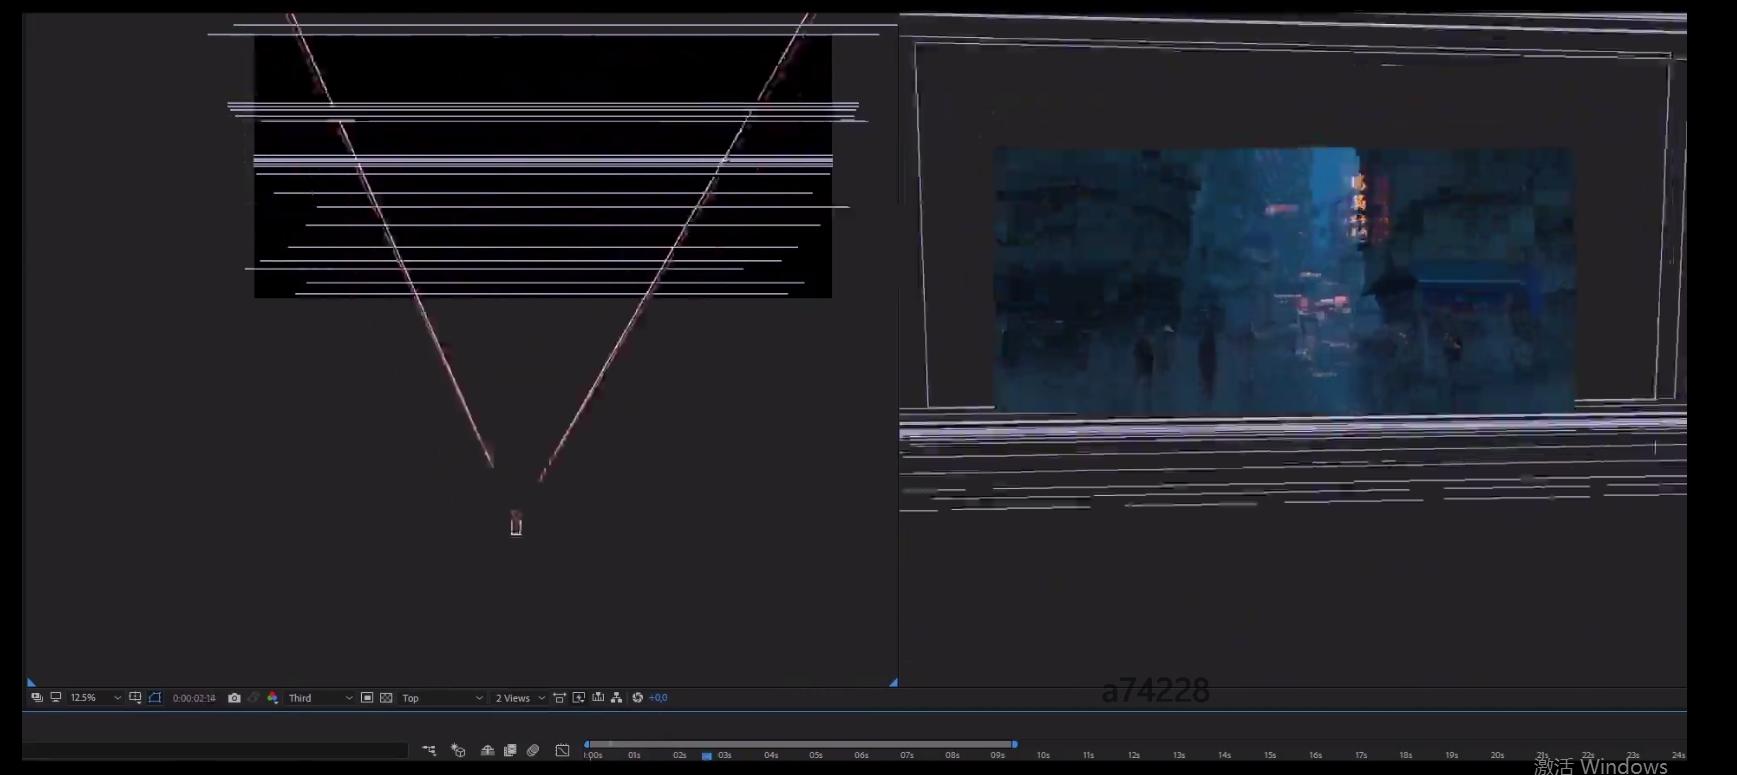Click the +0,0 exposure value
Viewport: 1737px width, 775px height.
(x=658, y=698)
